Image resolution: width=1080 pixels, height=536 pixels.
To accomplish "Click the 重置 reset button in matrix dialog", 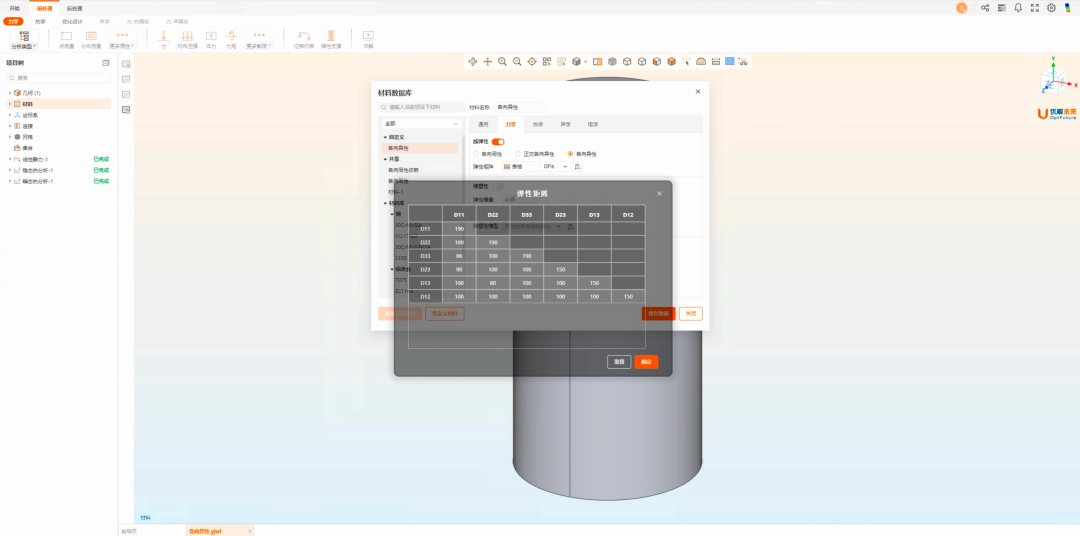I will click(x=619, y=362).
